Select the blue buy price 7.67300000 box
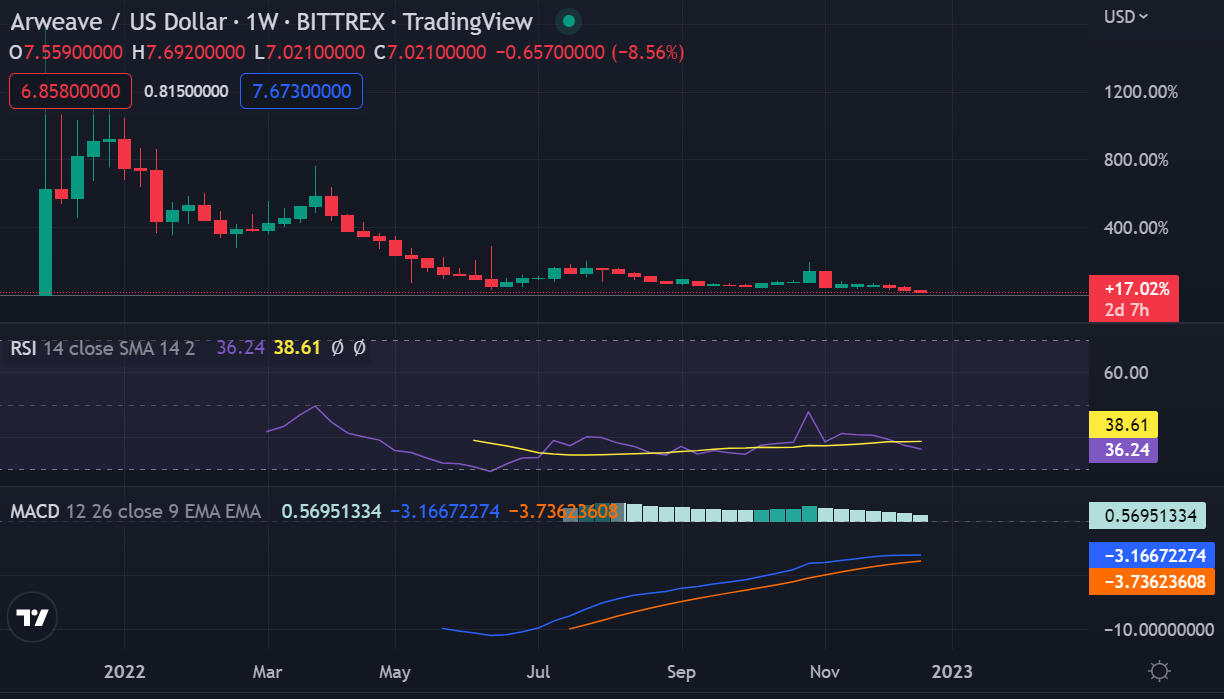Image resolution: width=1224 pixels, height=699 pixels. pyautogui.click(x=301, y=91)
